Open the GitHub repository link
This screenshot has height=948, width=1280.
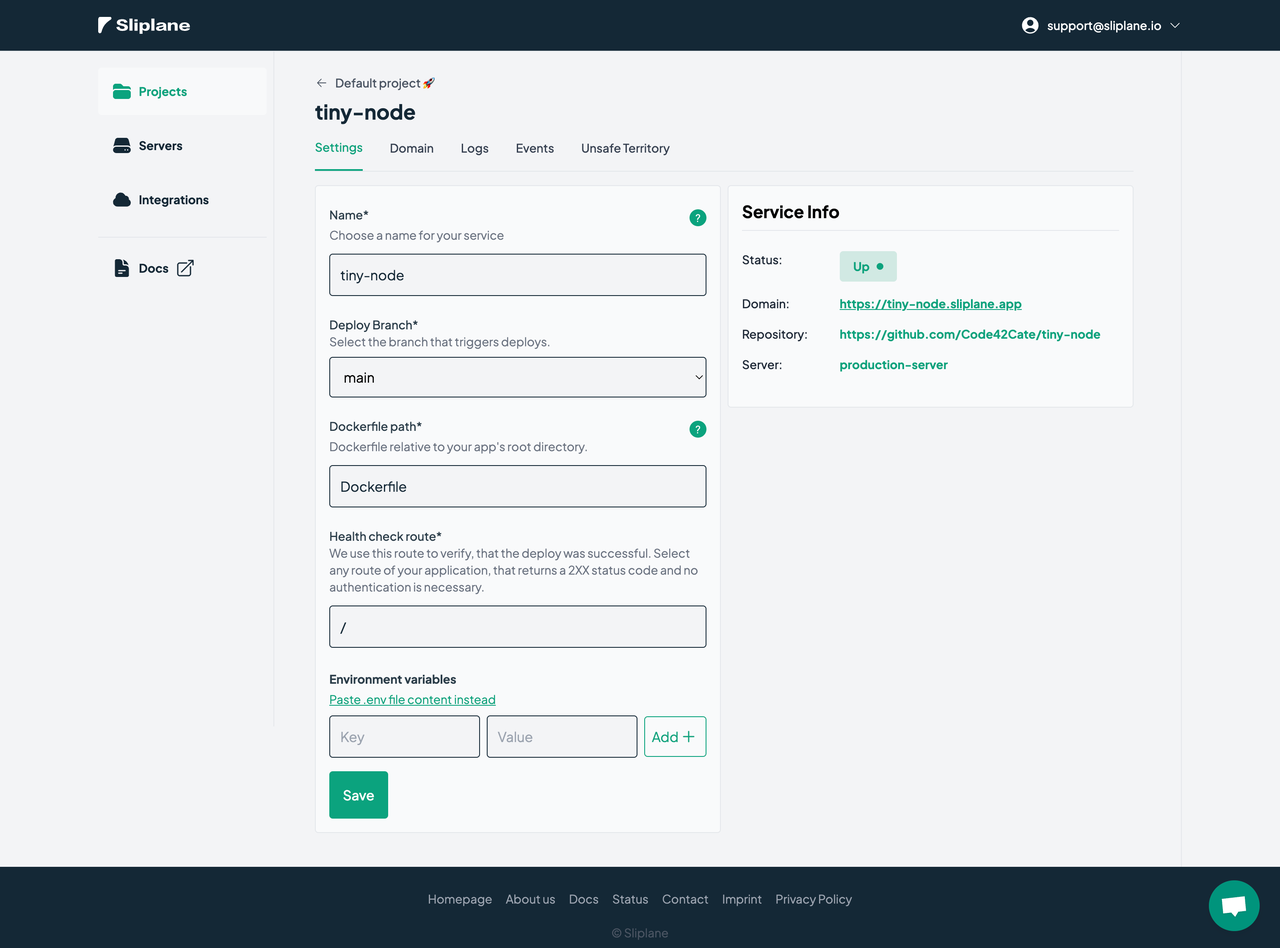(970, 334)
